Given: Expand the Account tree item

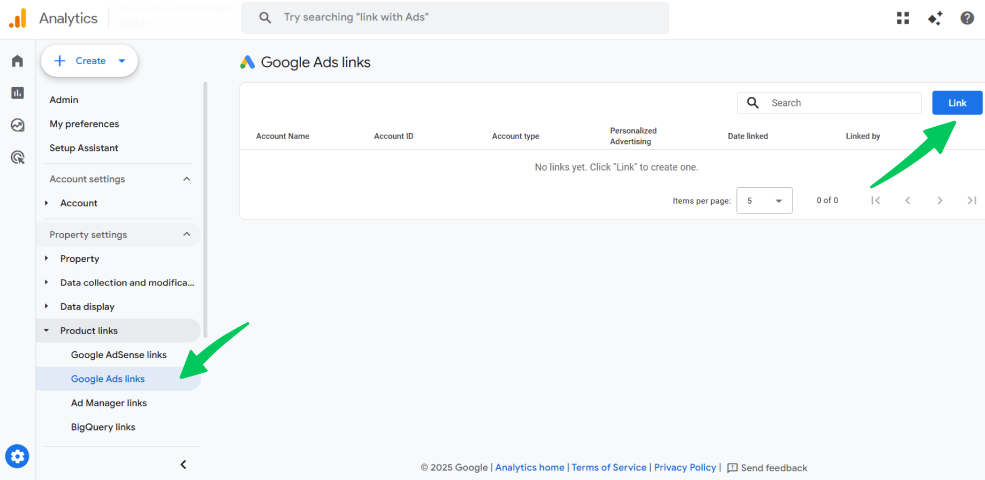Looking at the screenshot, I should tap(46, 203).
